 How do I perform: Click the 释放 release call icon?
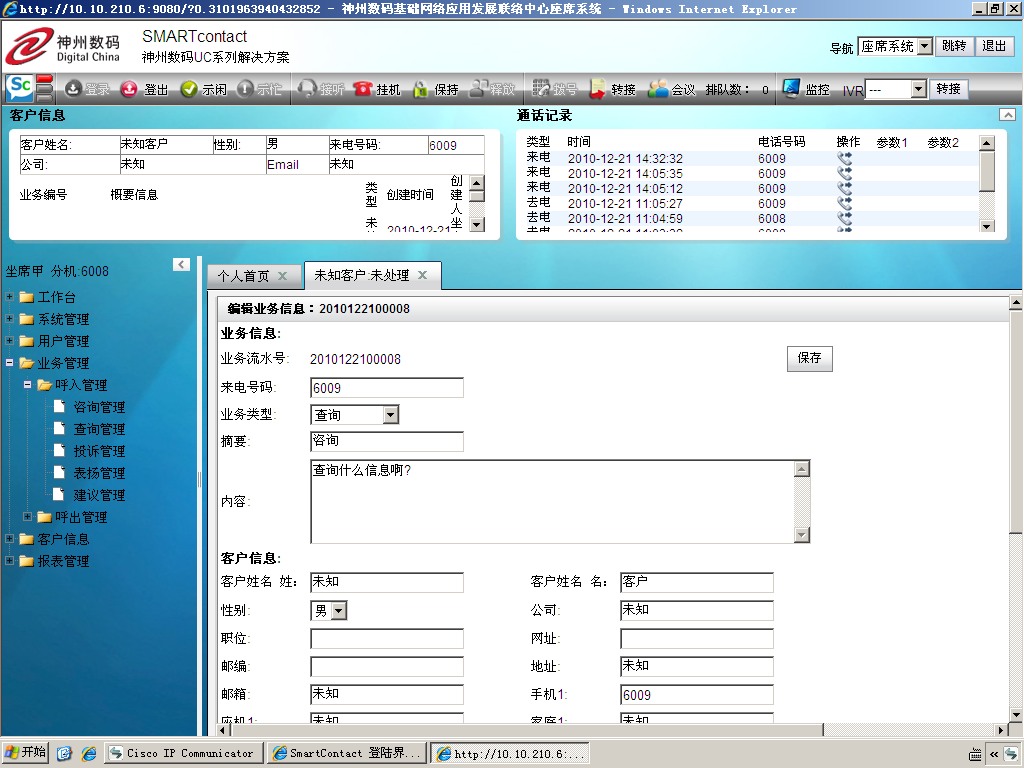479,89
